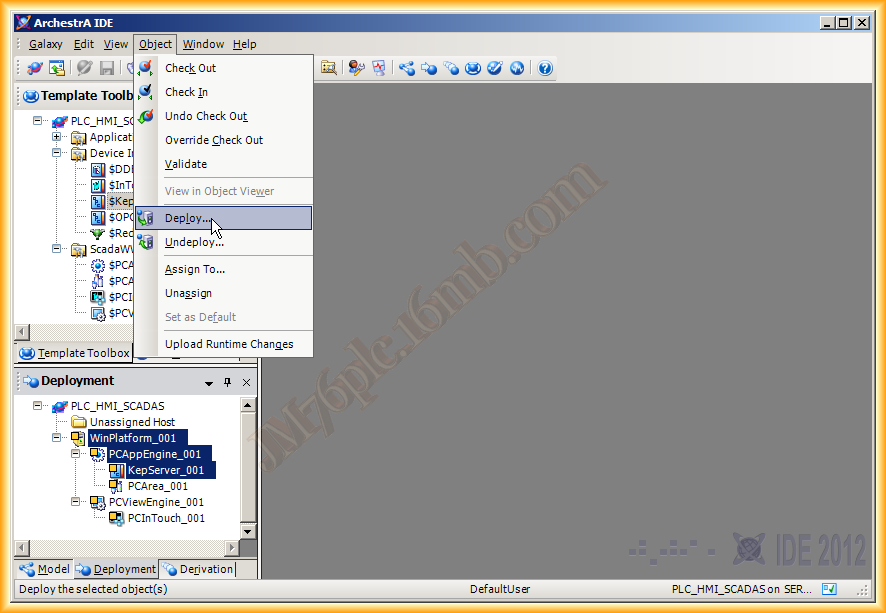Click the KepServer_001 object icon in Deployment tree

[x=116, y=470]
